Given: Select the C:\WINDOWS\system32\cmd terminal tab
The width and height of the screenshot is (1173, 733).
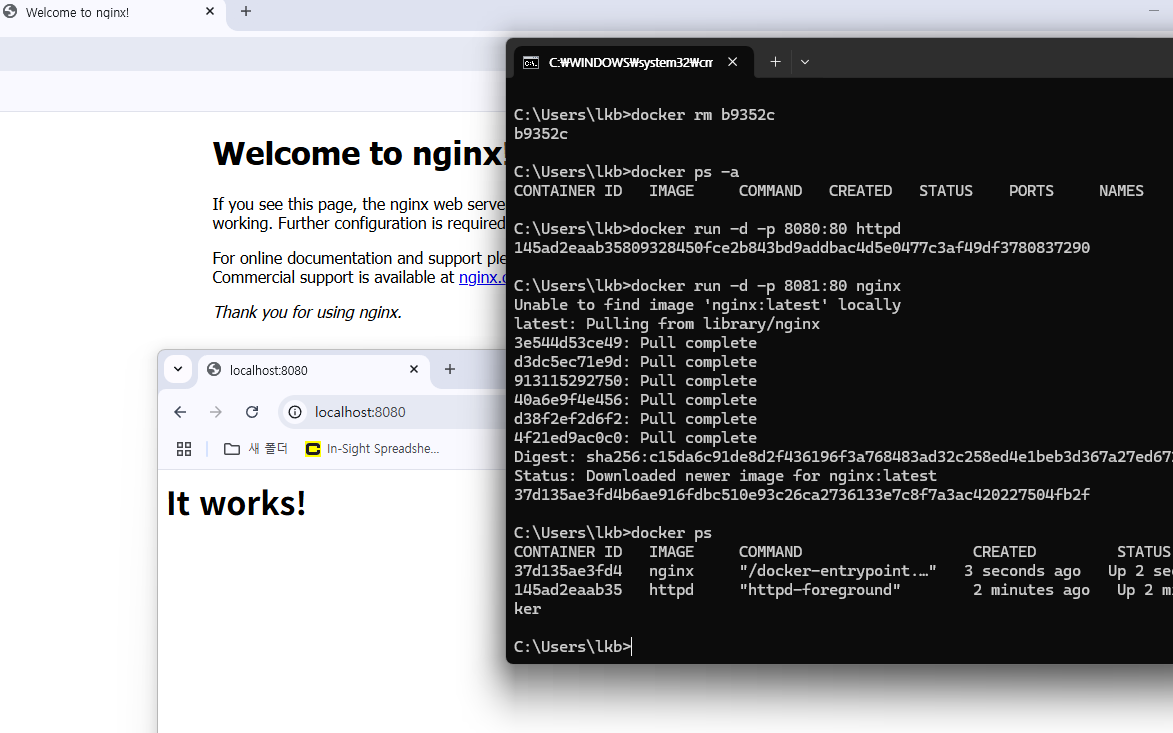Looking at the screenshot, I should tap(631, 62).
